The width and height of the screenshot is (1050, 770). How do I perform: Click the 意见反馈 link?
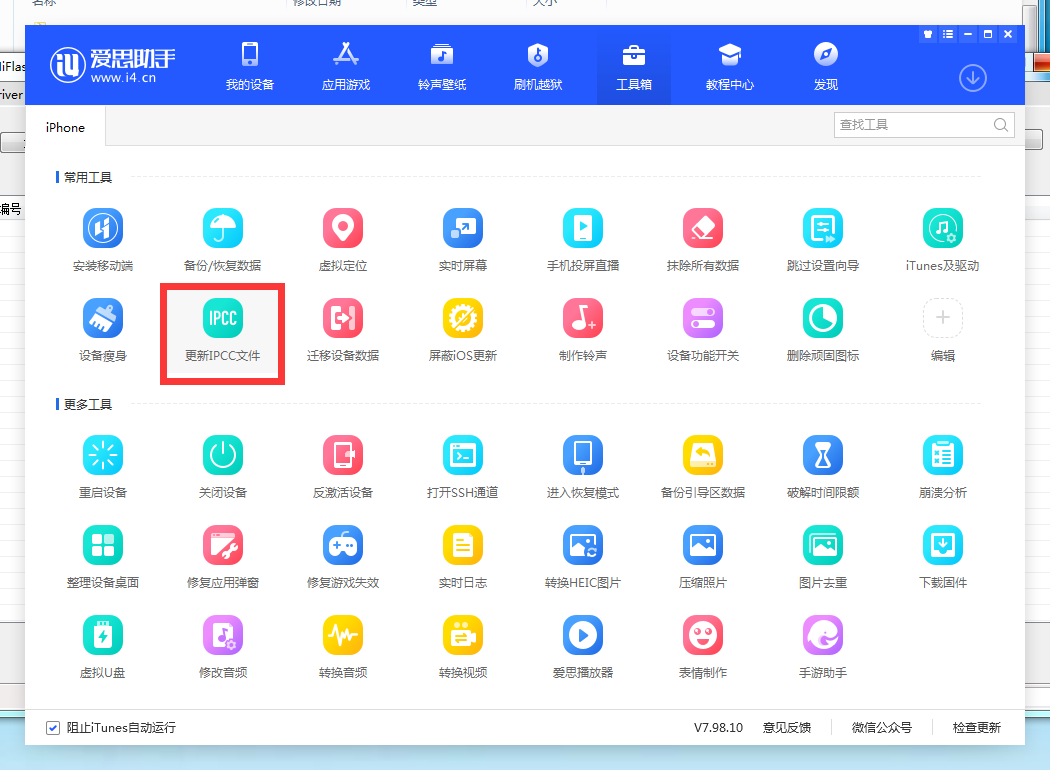pyautogui.click(x=786, y=728)
